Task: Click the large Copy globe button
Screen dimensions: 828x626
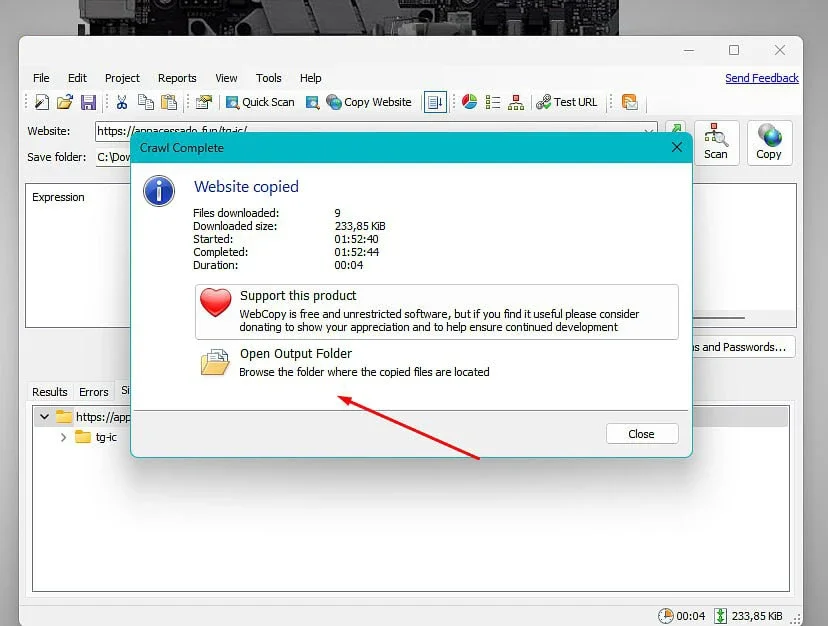Action: 769,143
